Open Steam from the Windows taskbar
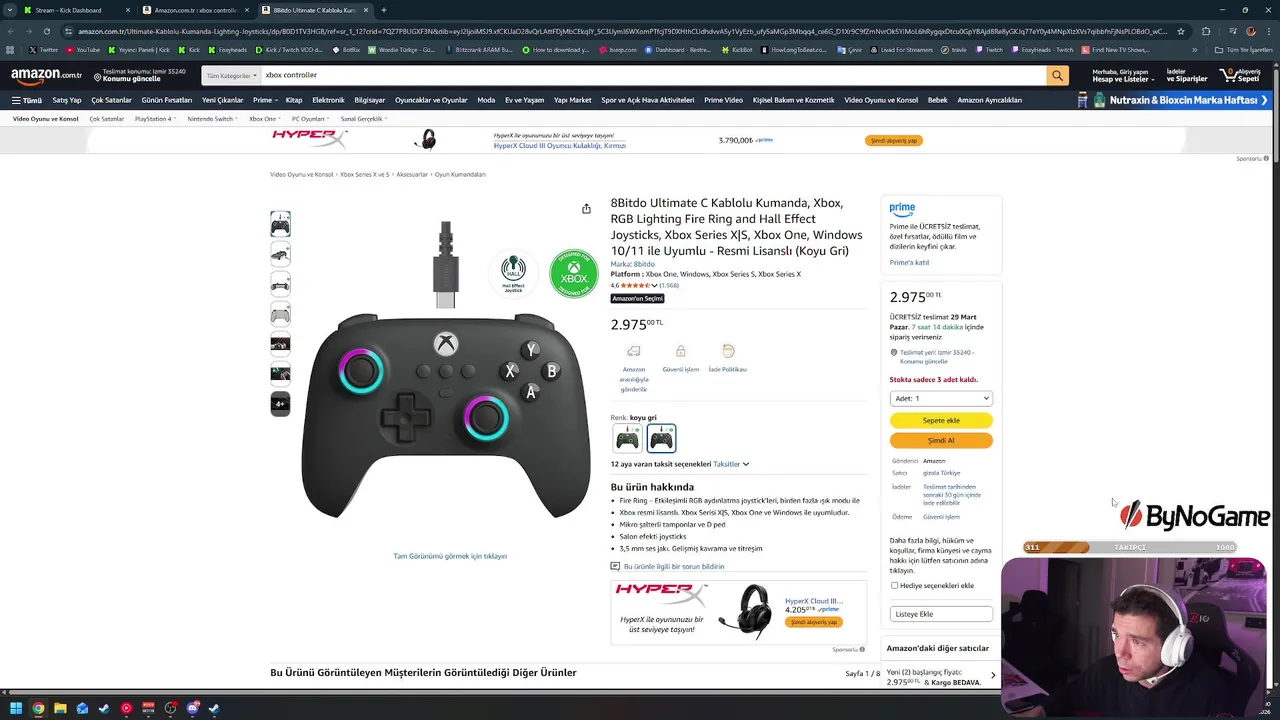 coord(104,708)
